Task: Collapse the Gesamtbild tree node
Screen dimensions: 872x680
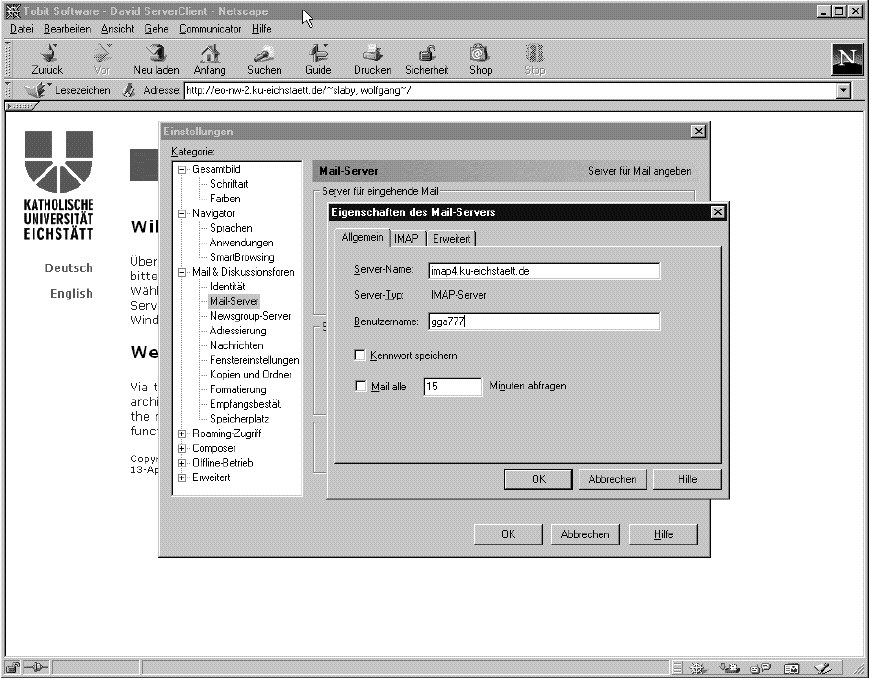Action: pos(182,170)
